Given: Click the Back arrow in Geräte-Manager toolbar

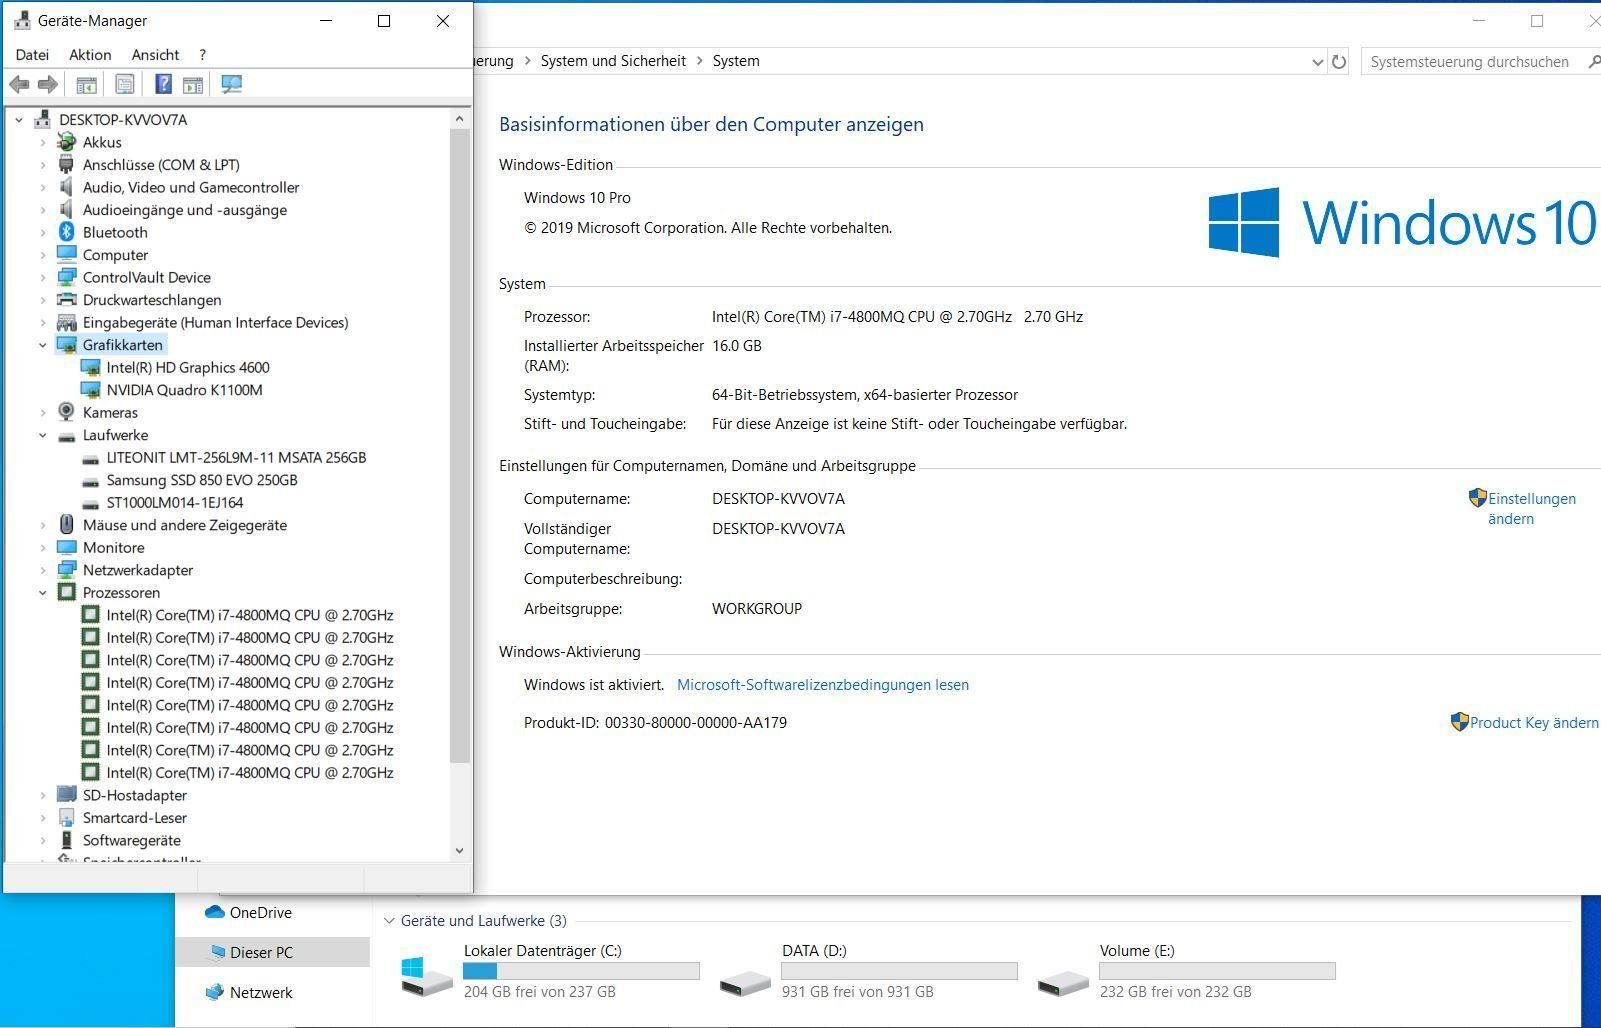Looking at the screenshot, I should (x=19, y=84).
